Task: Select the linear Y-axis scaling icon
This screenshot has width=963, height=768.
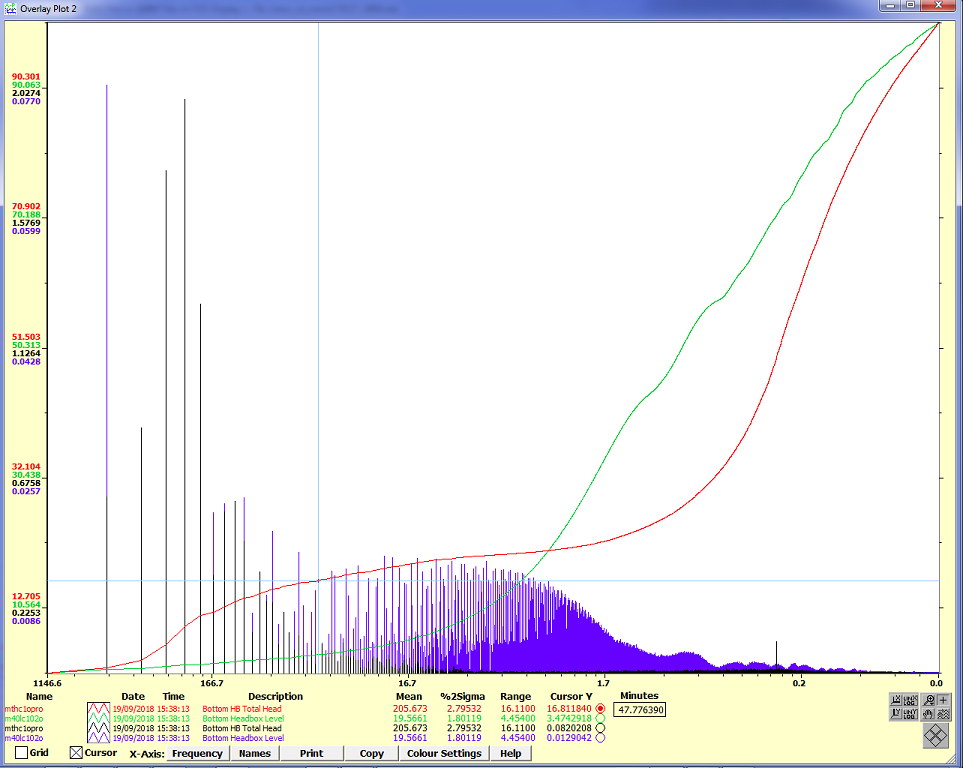Action: (x=896, y=714)
